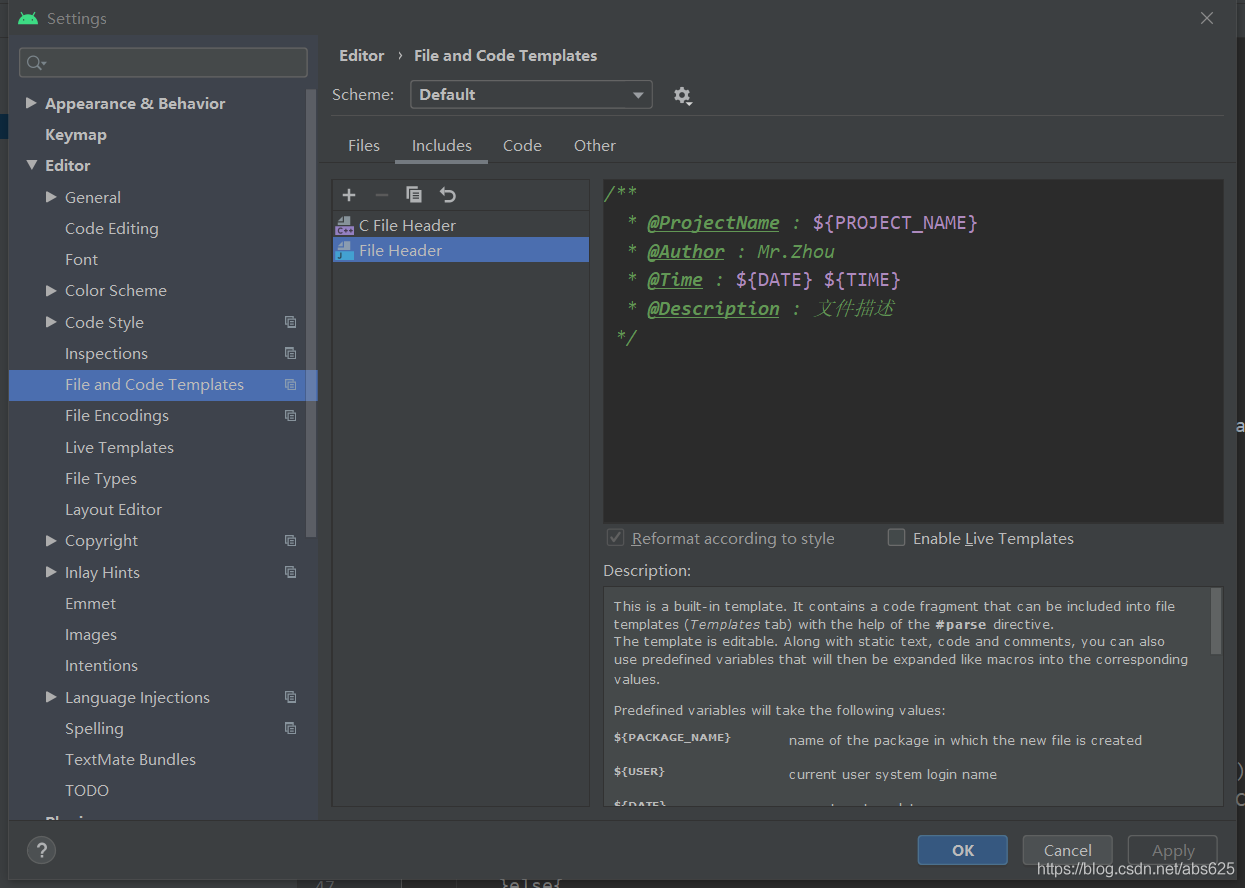Viewport: 1245px width, 888px height.
Task: Click the copy icon beside File and Code Templates
Action: click(x=290, y=385)
